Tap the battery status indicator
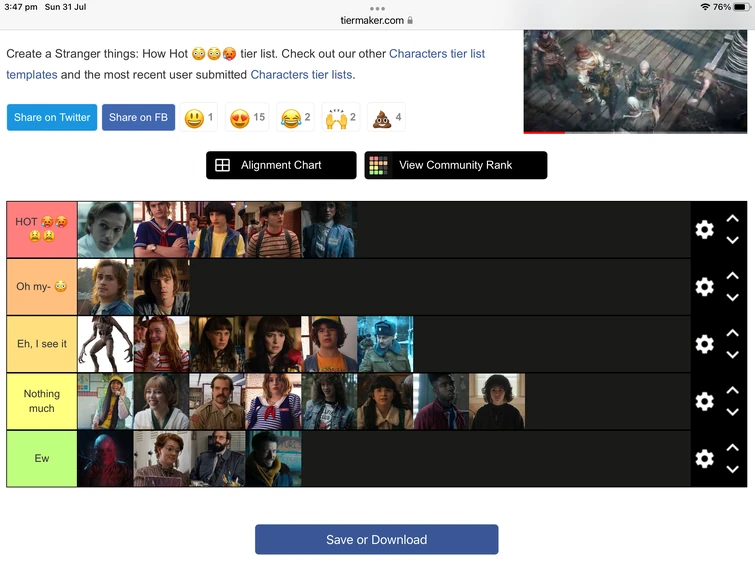Screen dimensions: 755x566 point(742,7)
